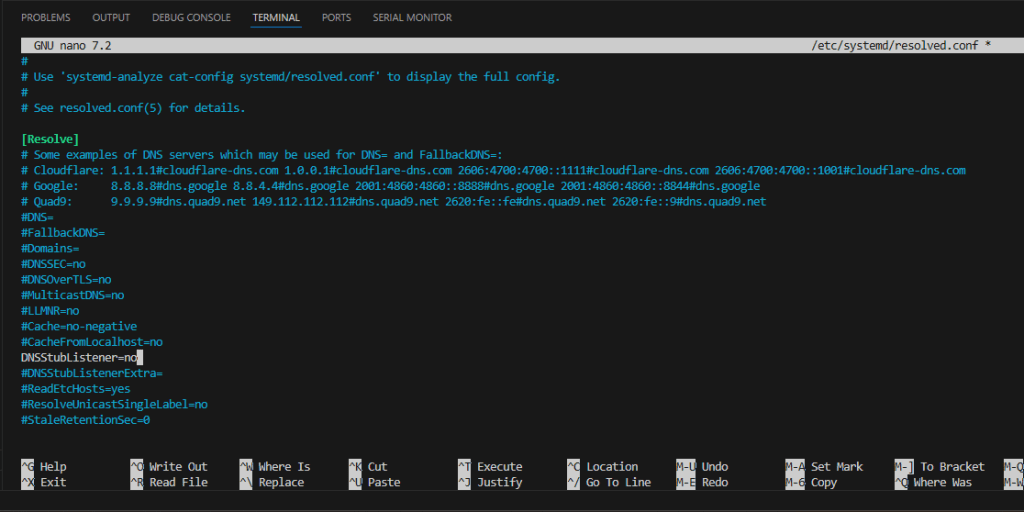Image resolution: width=1024 pixels, height=512 pixels.
Task: Click the Exit shortcut in nano footer
Action: pos(53,483)
